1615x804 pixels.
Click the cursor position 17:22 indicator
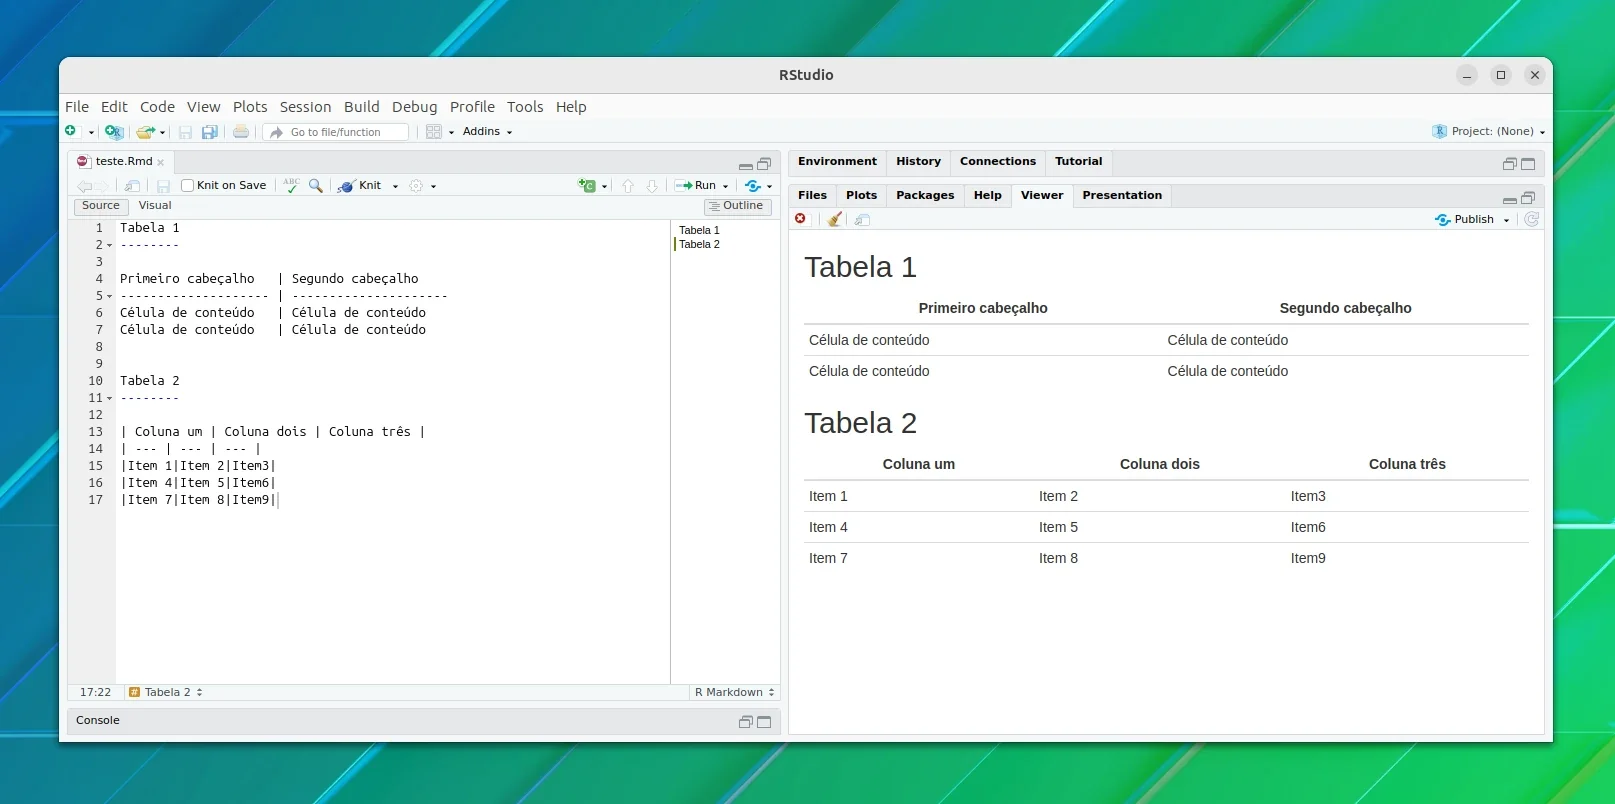pos(95,692)
